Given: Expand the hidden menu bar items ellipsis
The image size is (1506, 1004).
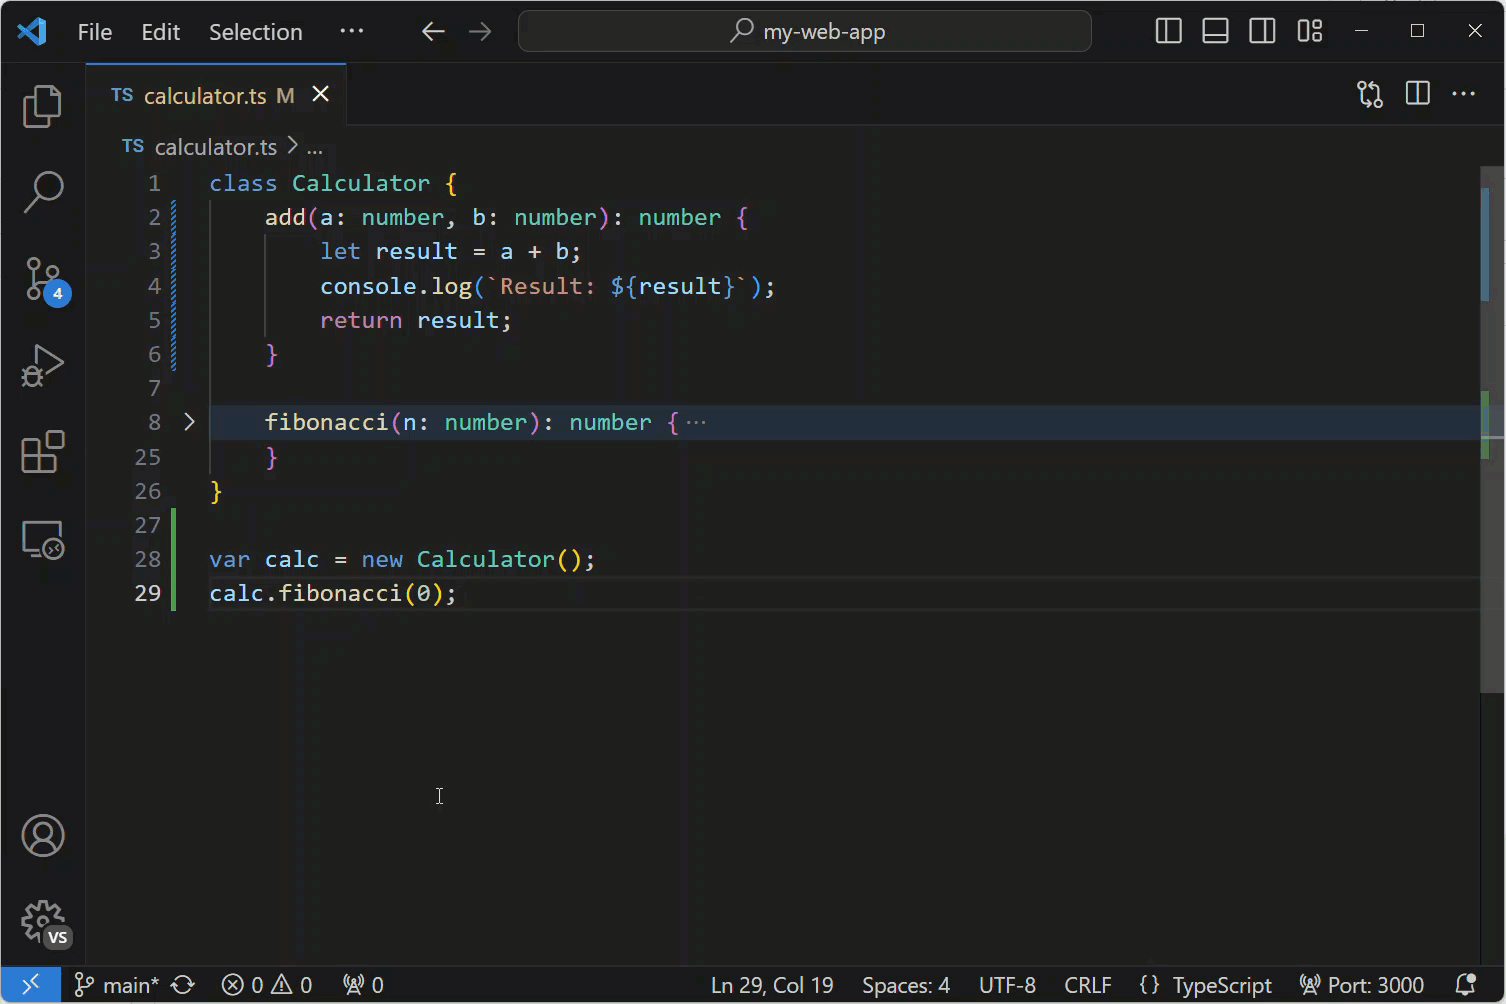Looking at the screenshot, I should coord(352,31).
